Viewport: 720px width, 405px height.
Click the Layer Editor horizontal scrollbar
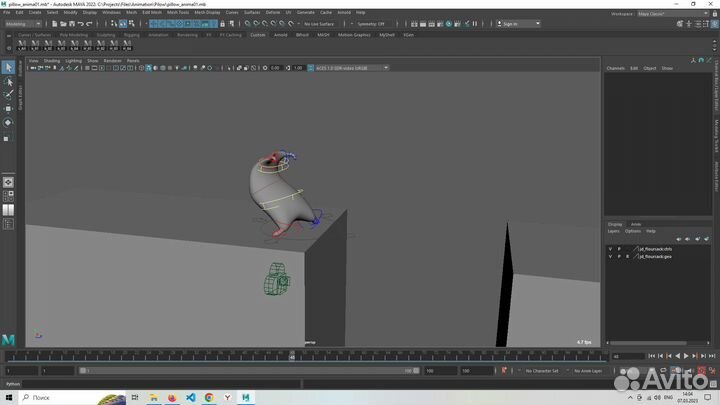(648, 343)
